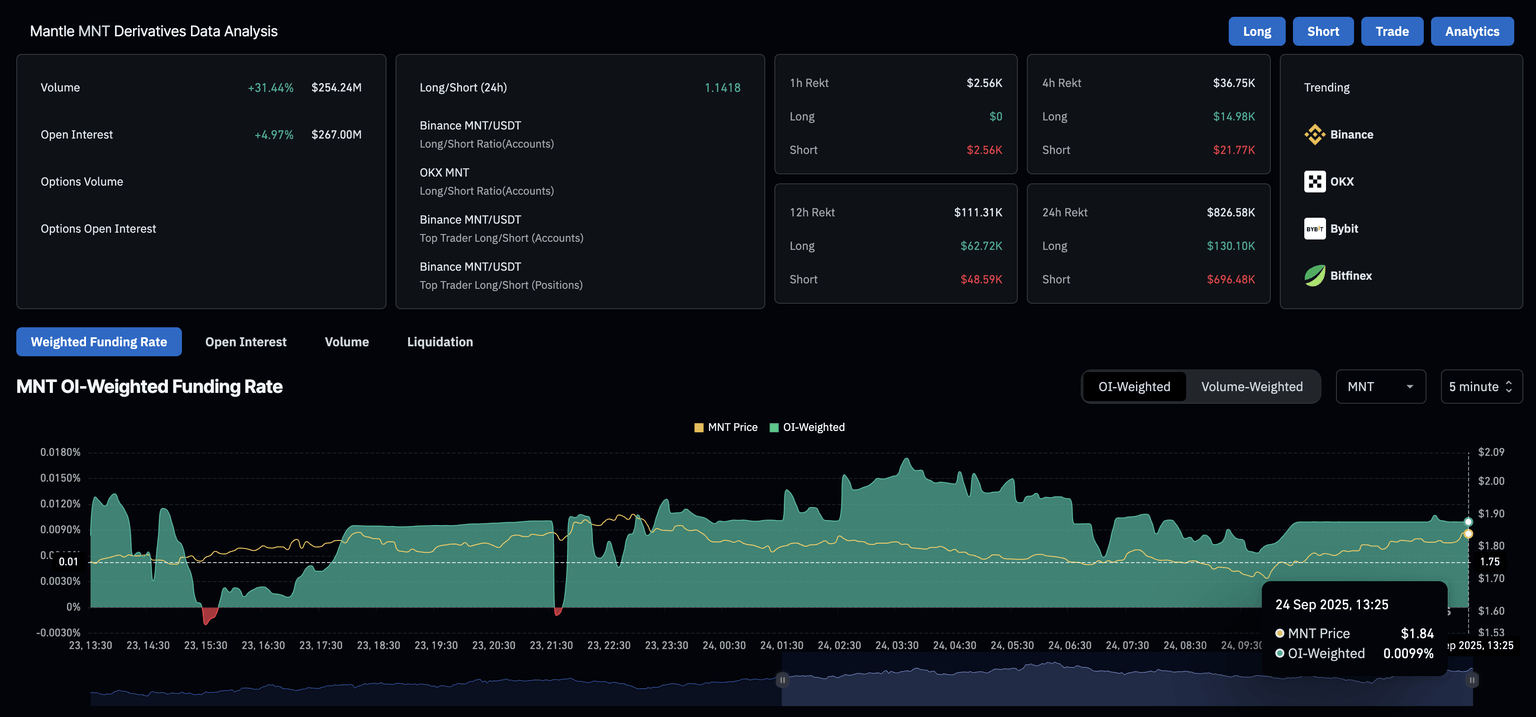The width and height of the screenshot is (1536, 717).
Task: Click the Short button
Action: click(x=1323, y=31)
